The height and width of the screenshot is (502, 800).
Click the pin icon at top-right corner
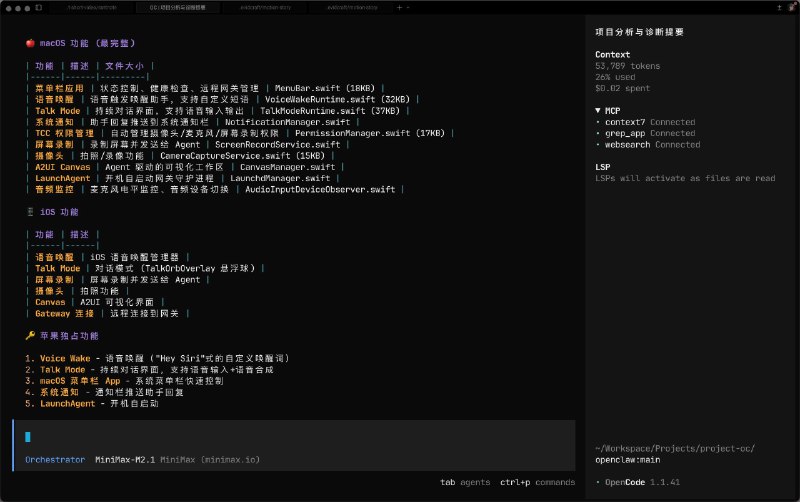tap(779, 8)
